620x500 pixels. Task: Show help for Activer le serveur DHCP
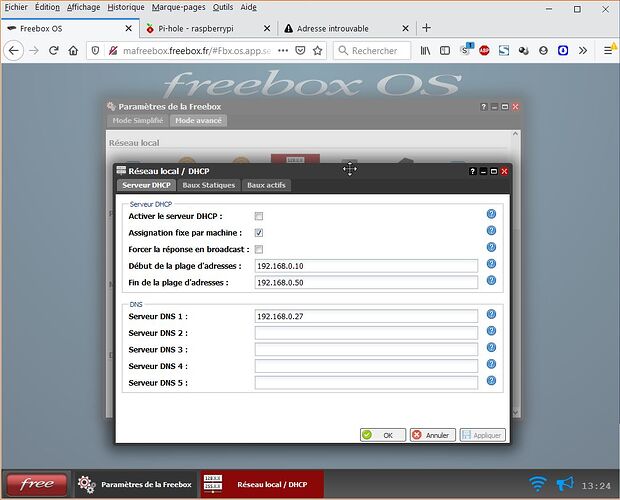pos(491,214)
